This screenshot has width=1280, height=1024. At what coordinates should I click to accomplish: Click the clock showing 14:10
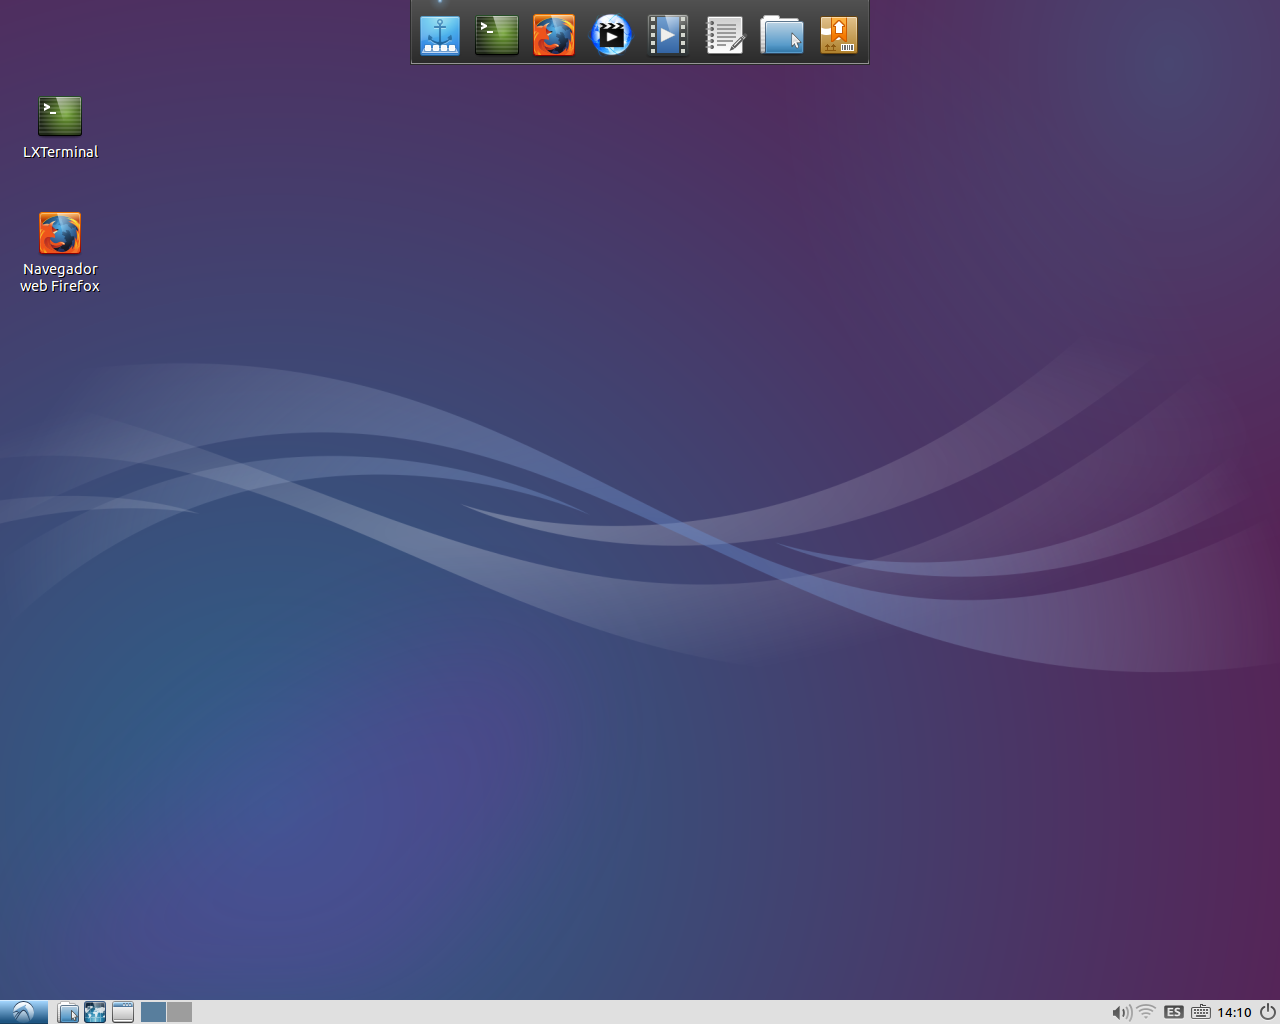(1234, 1012)
